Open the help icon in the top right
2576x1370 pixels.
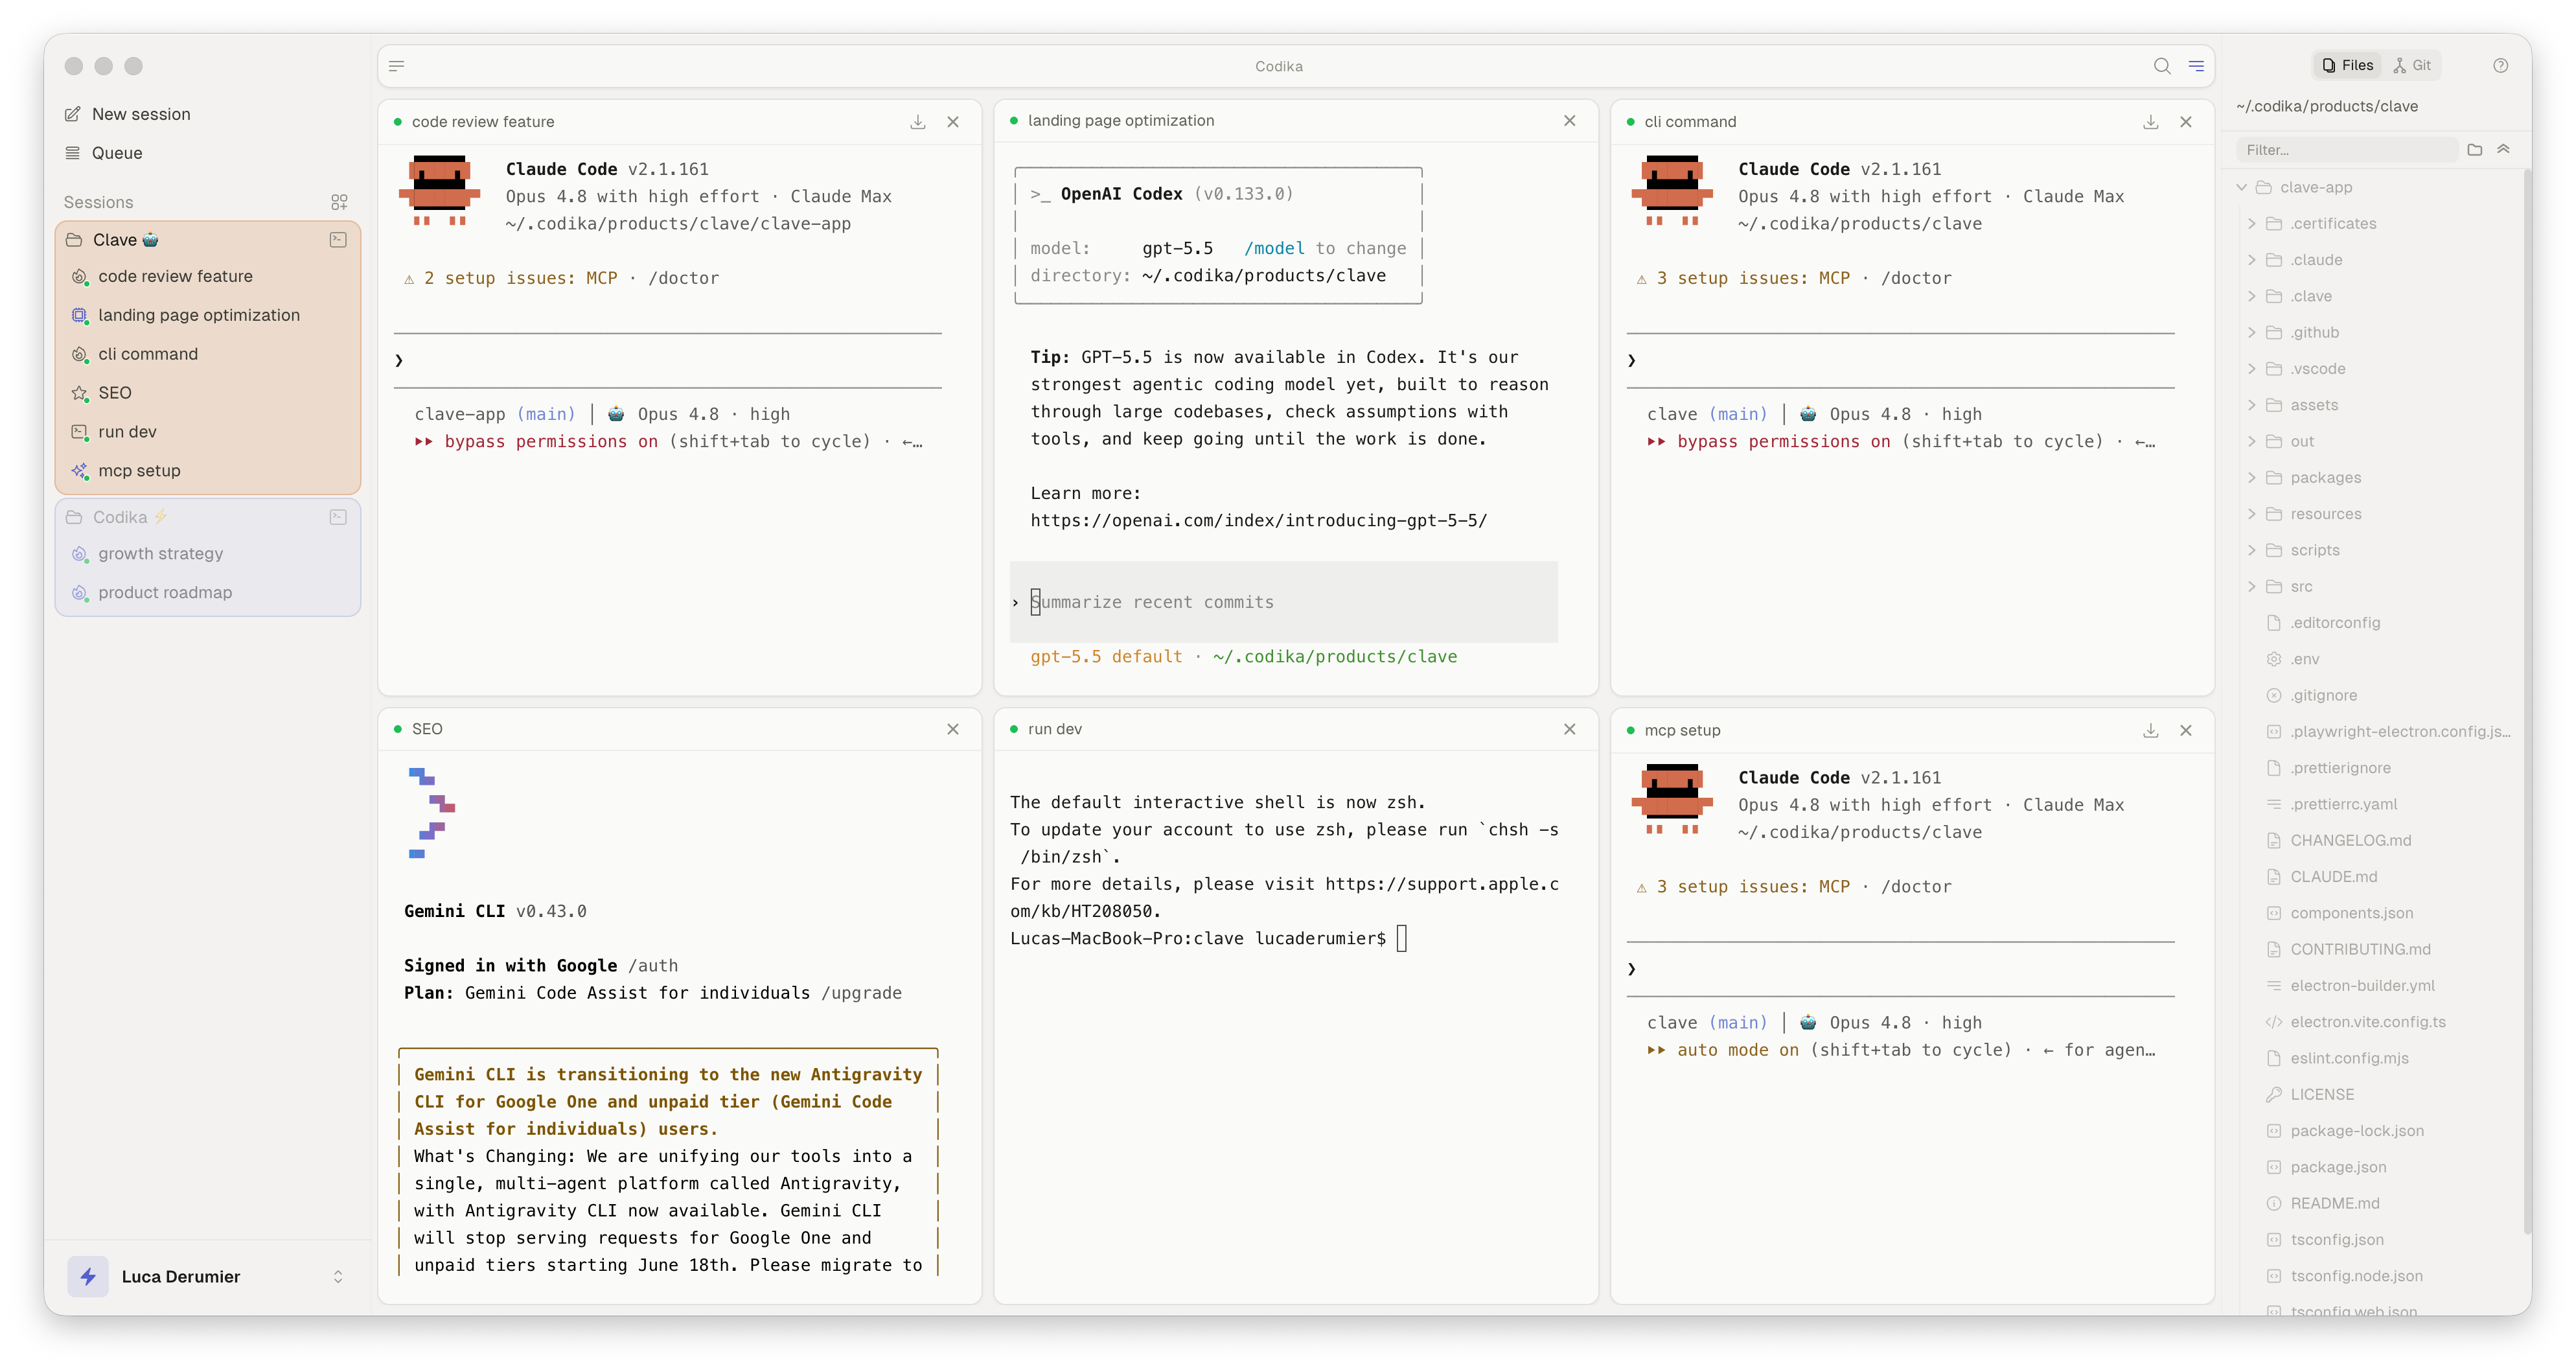(x=2500, y=65)
